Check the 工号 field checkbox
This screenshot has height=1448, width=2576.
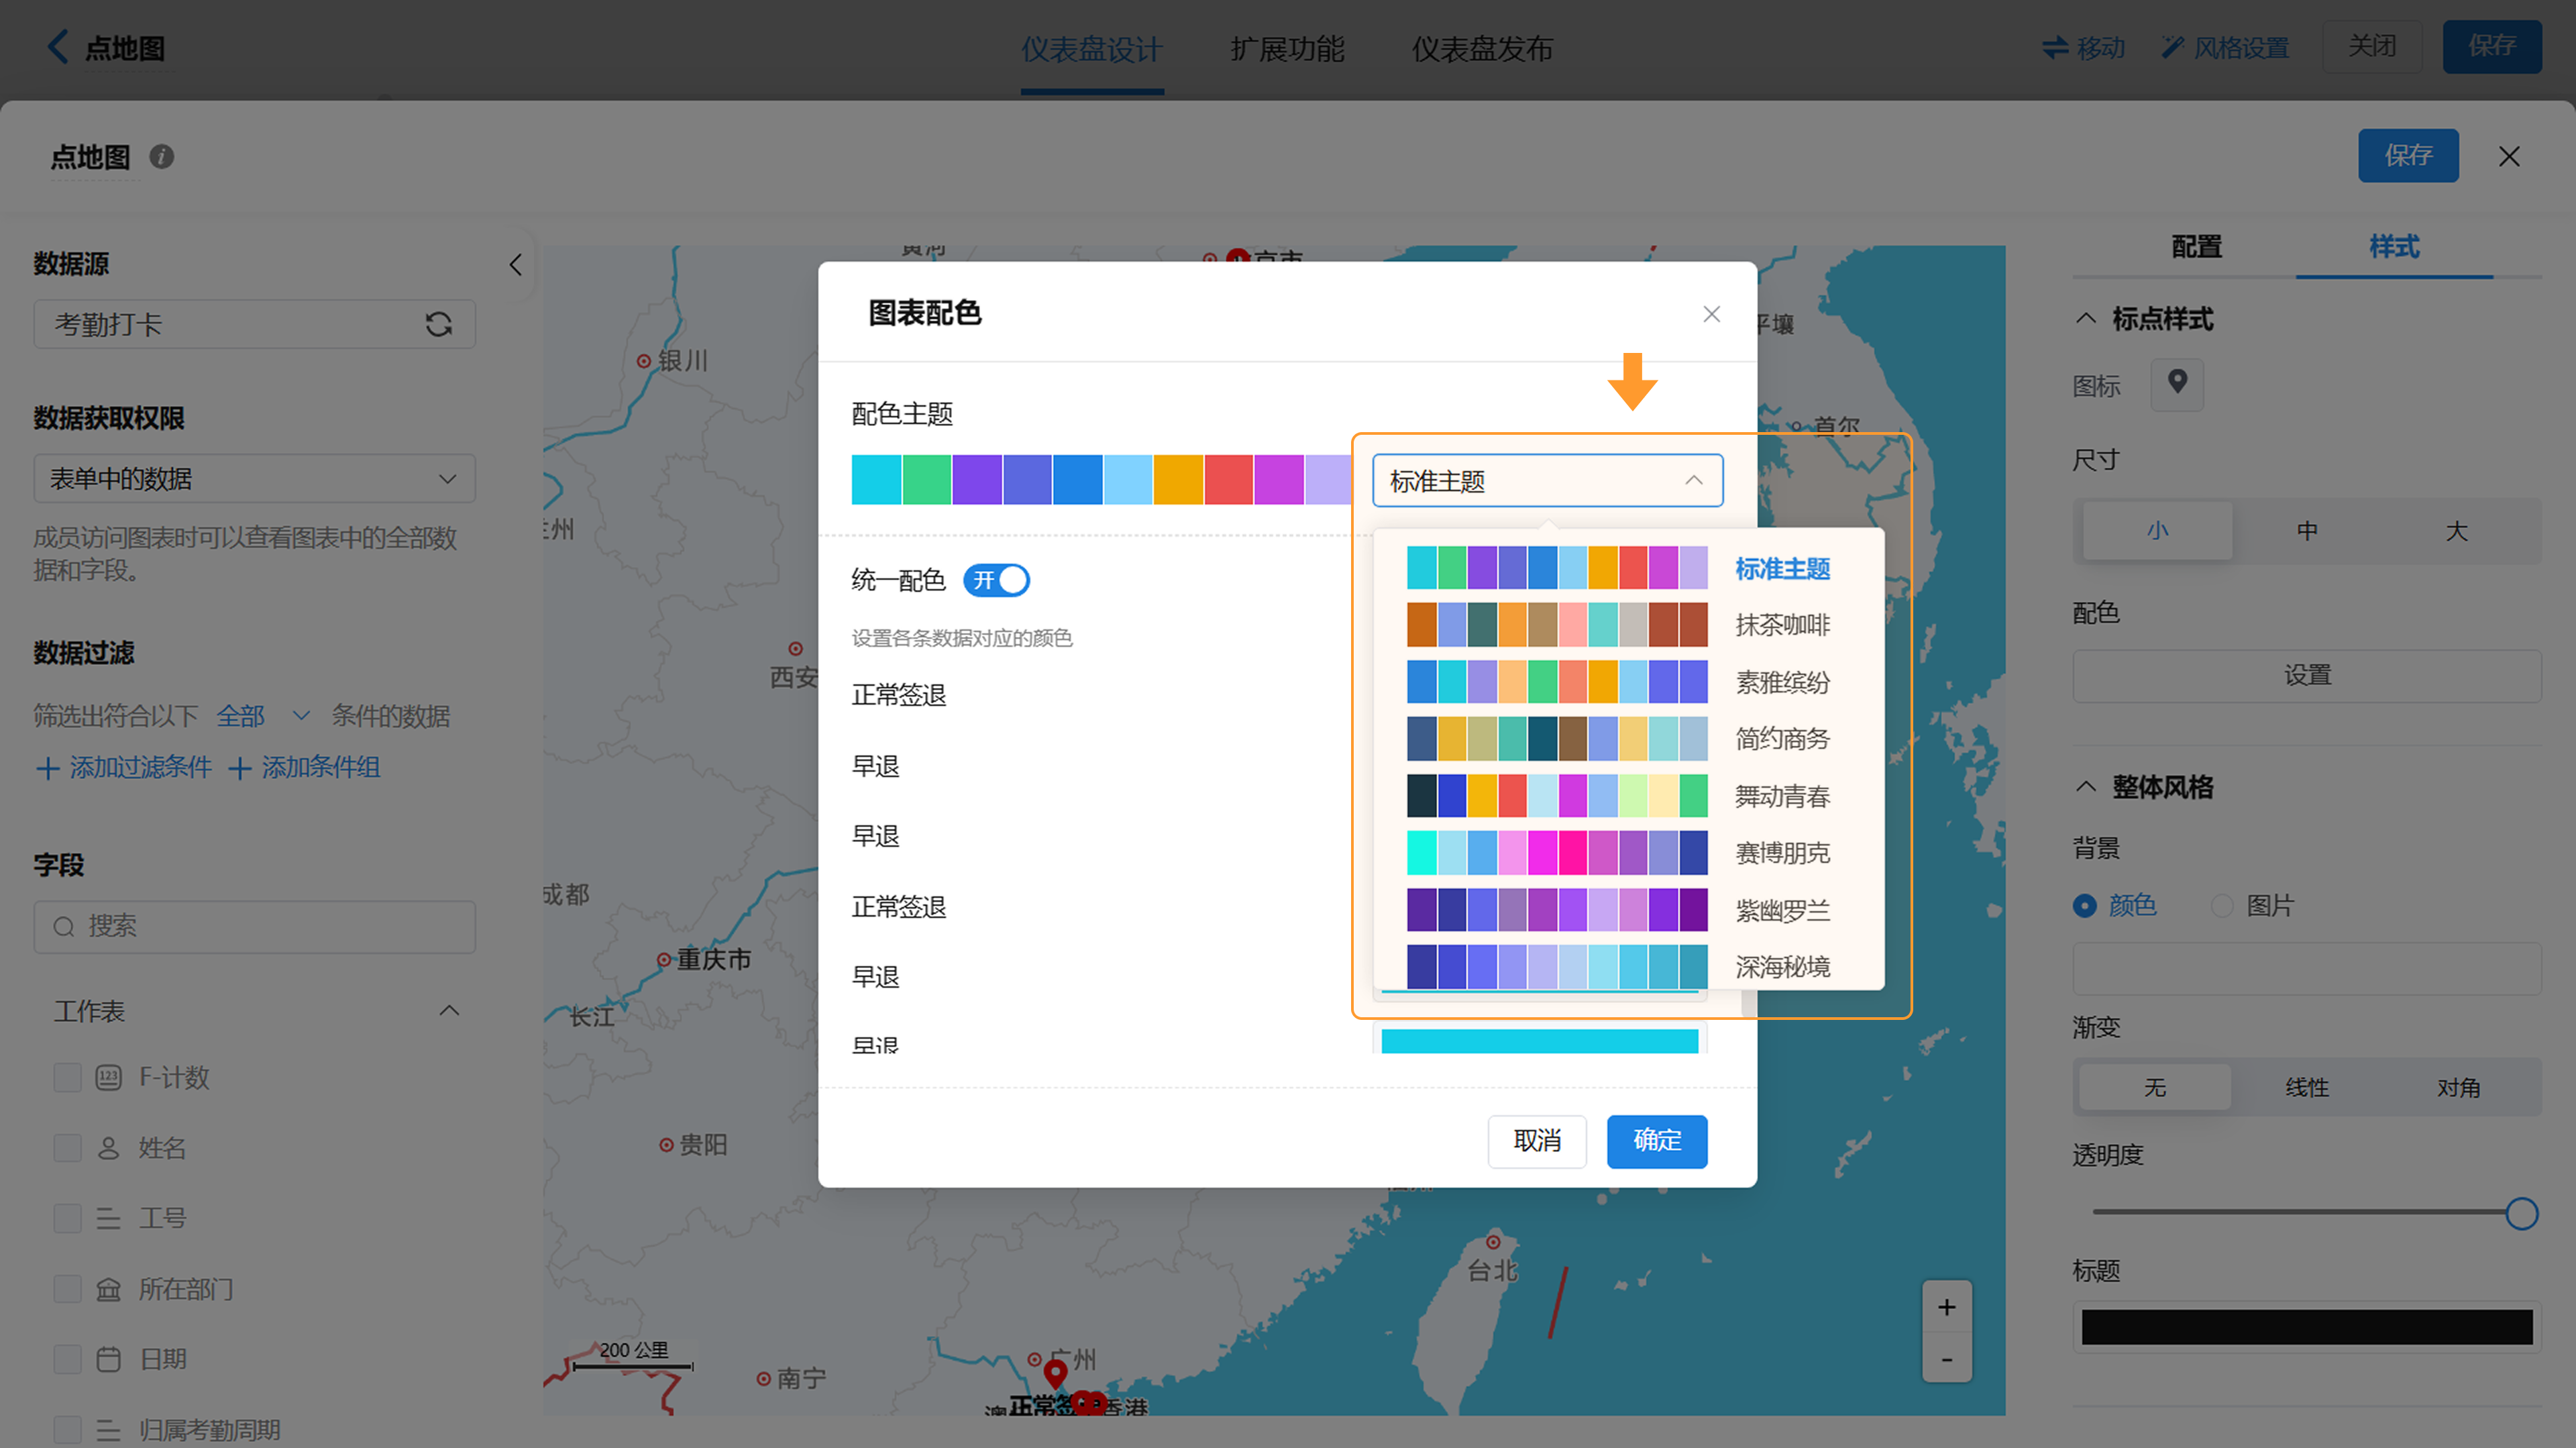pos(67,1218)
